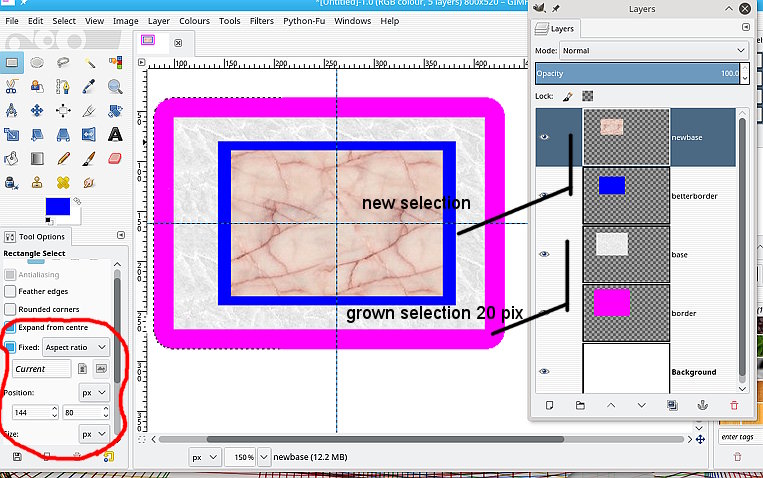Select the Rectangle Select tool

pos(12,62)
